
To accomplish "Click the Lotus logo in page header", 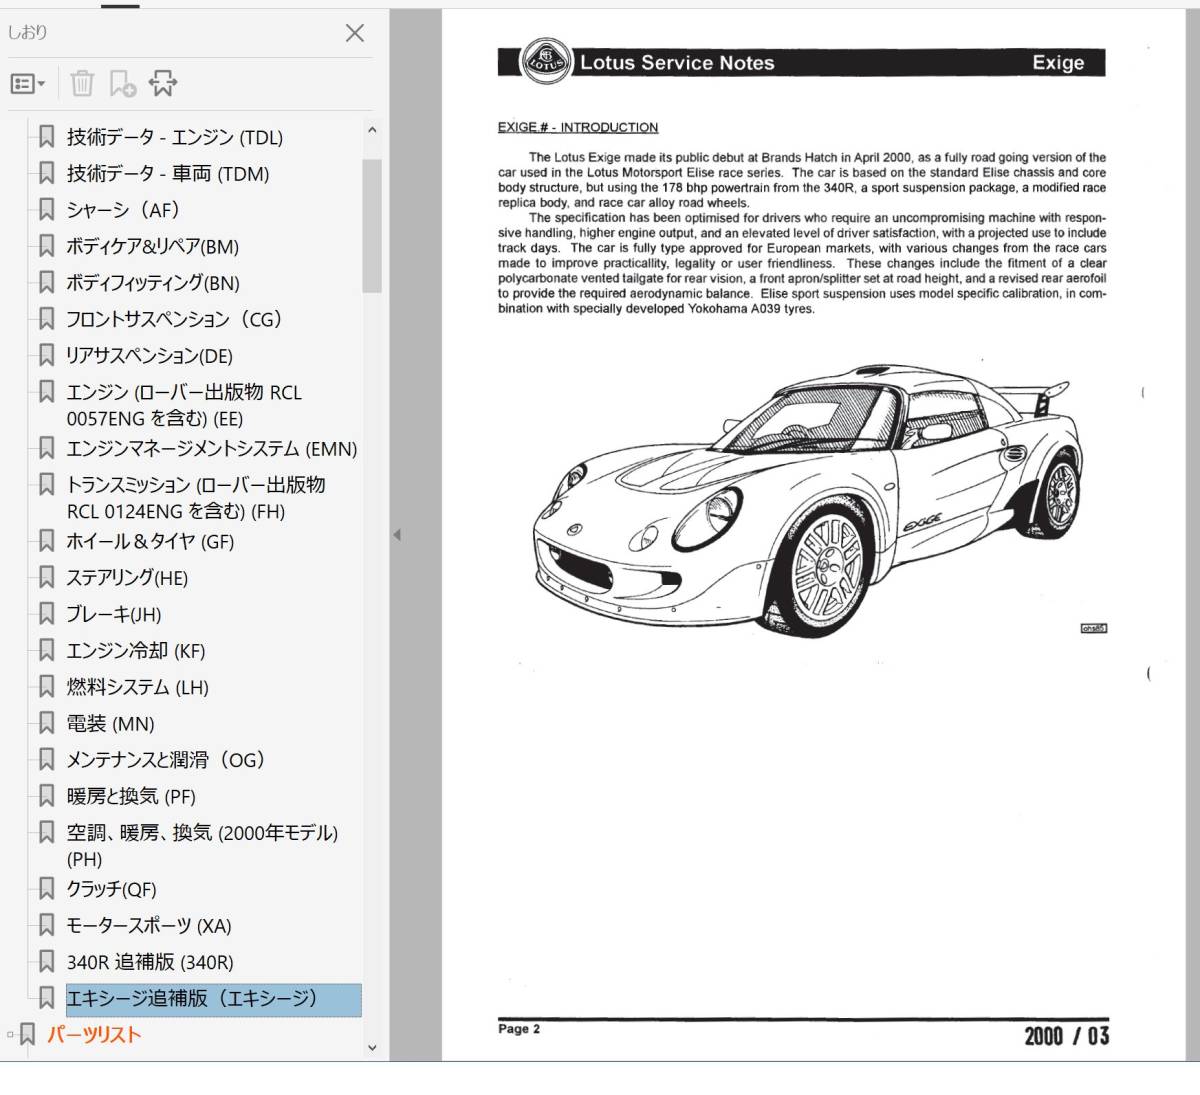I will coord(546,62).
